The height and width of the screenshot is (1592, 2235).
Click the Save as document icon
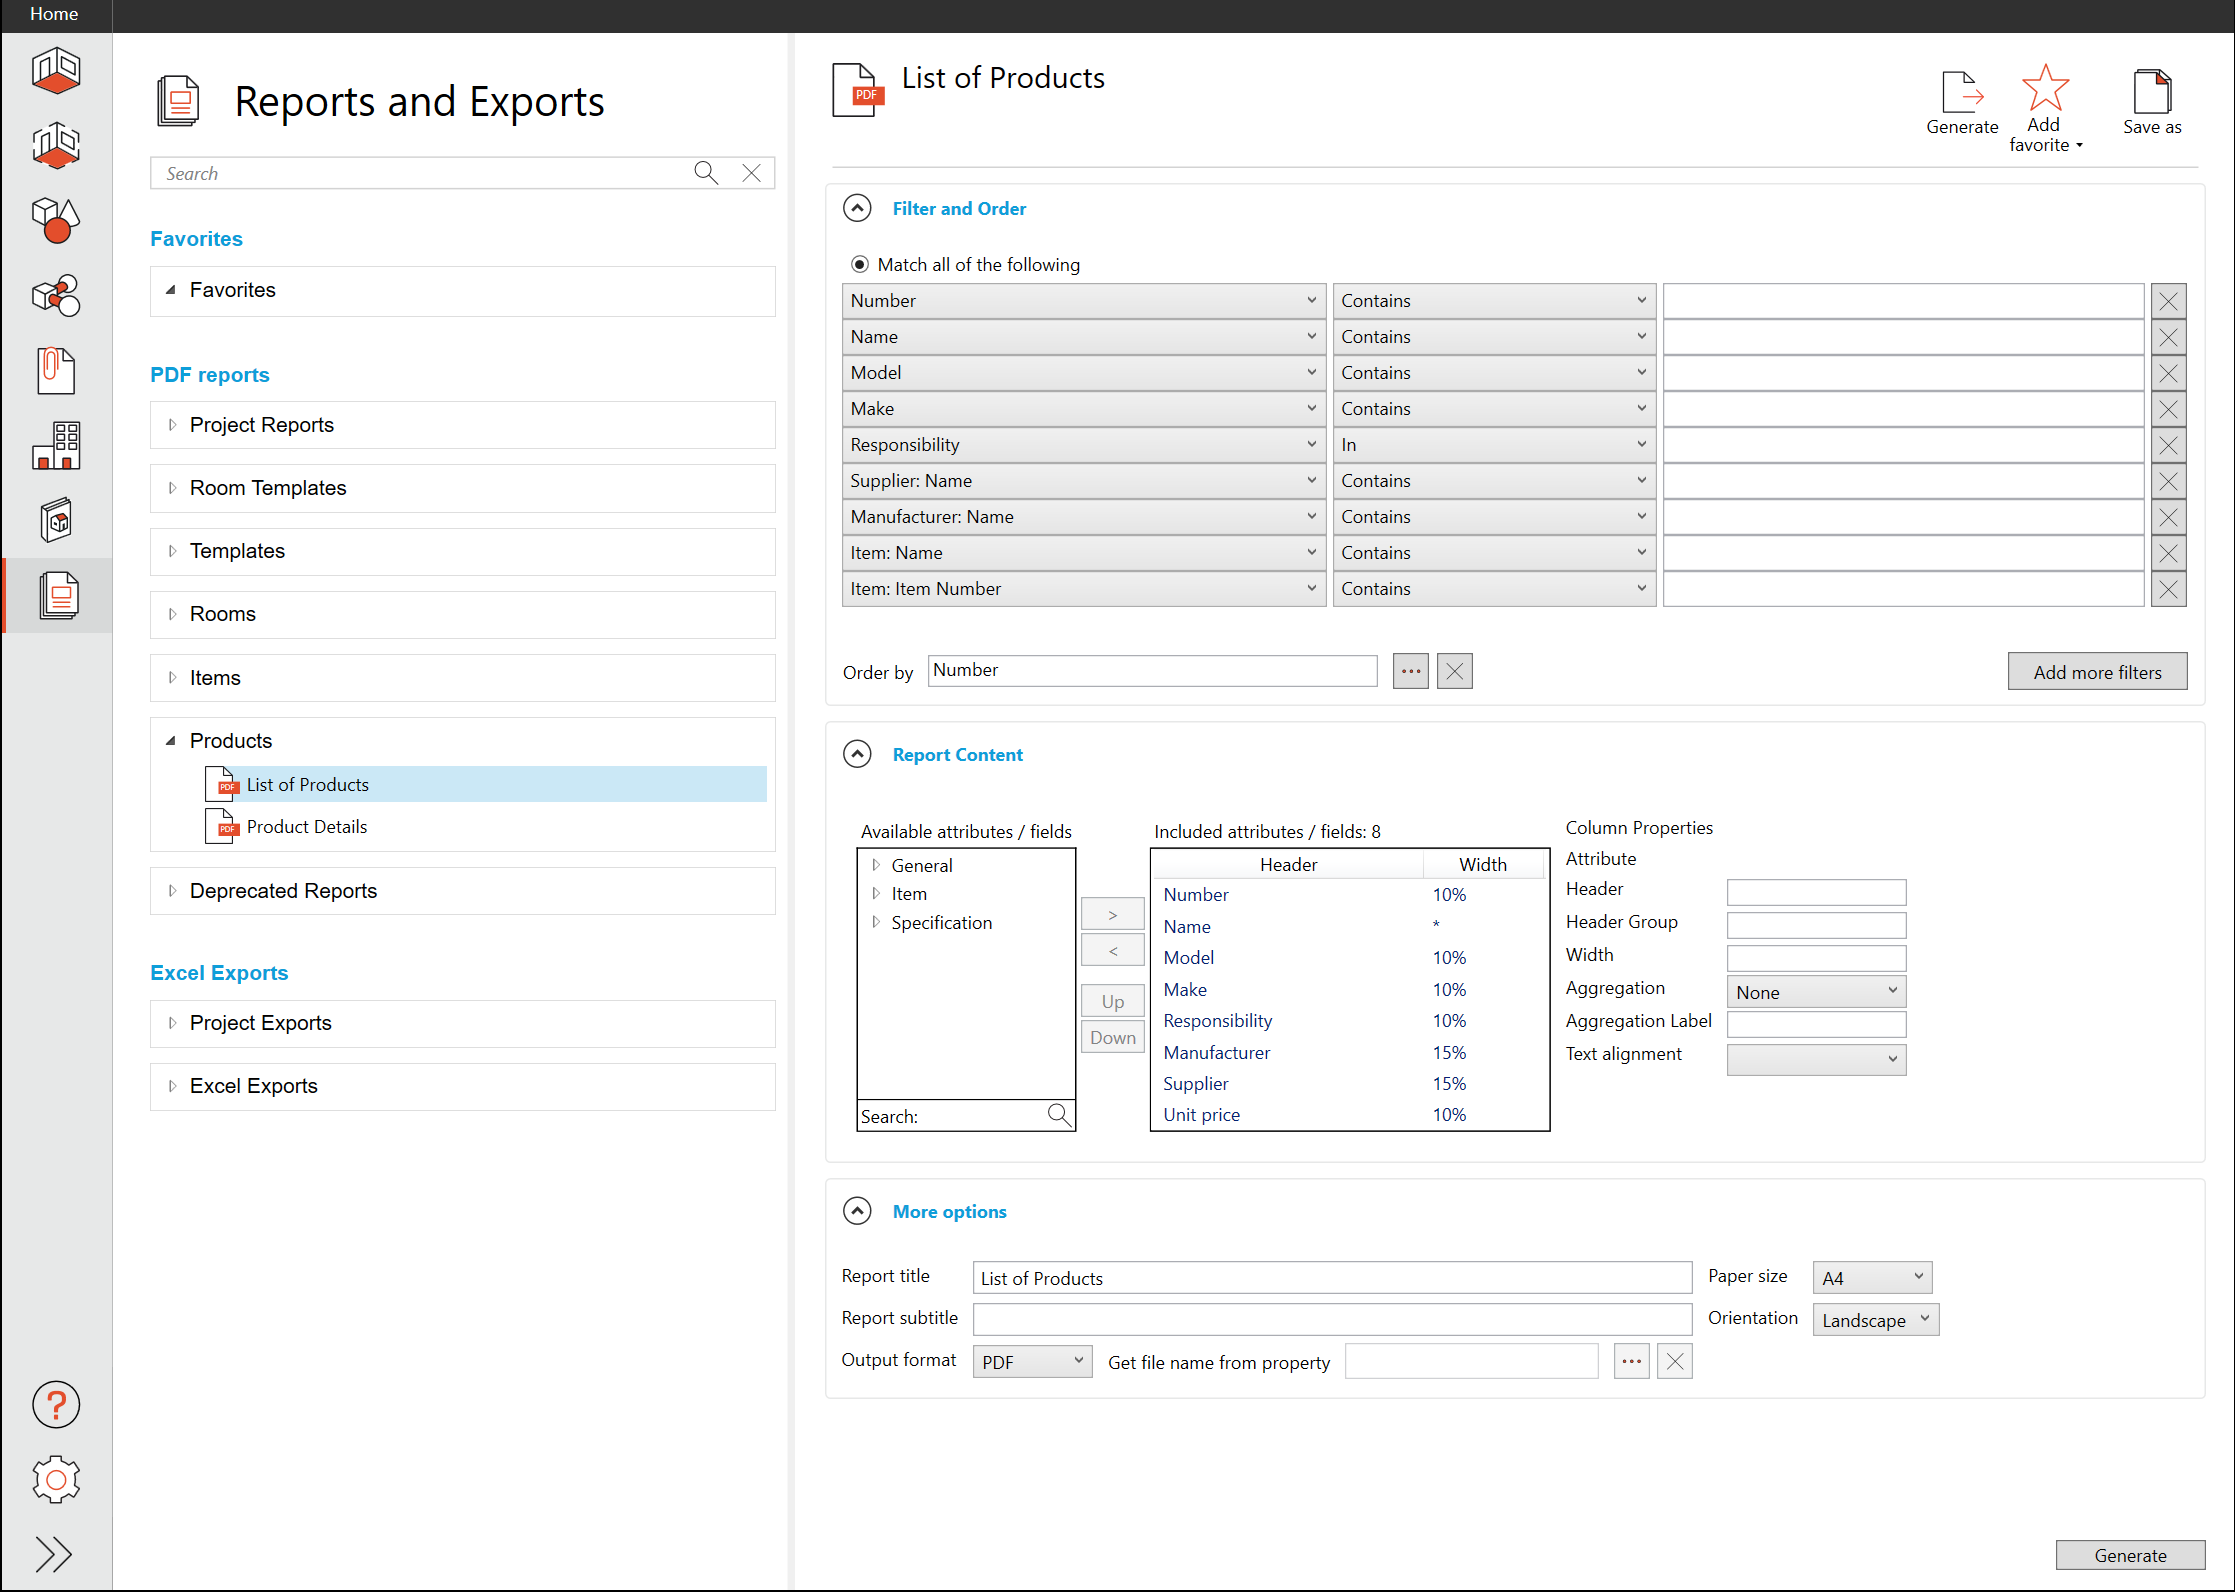click(x=2151, y=92)
